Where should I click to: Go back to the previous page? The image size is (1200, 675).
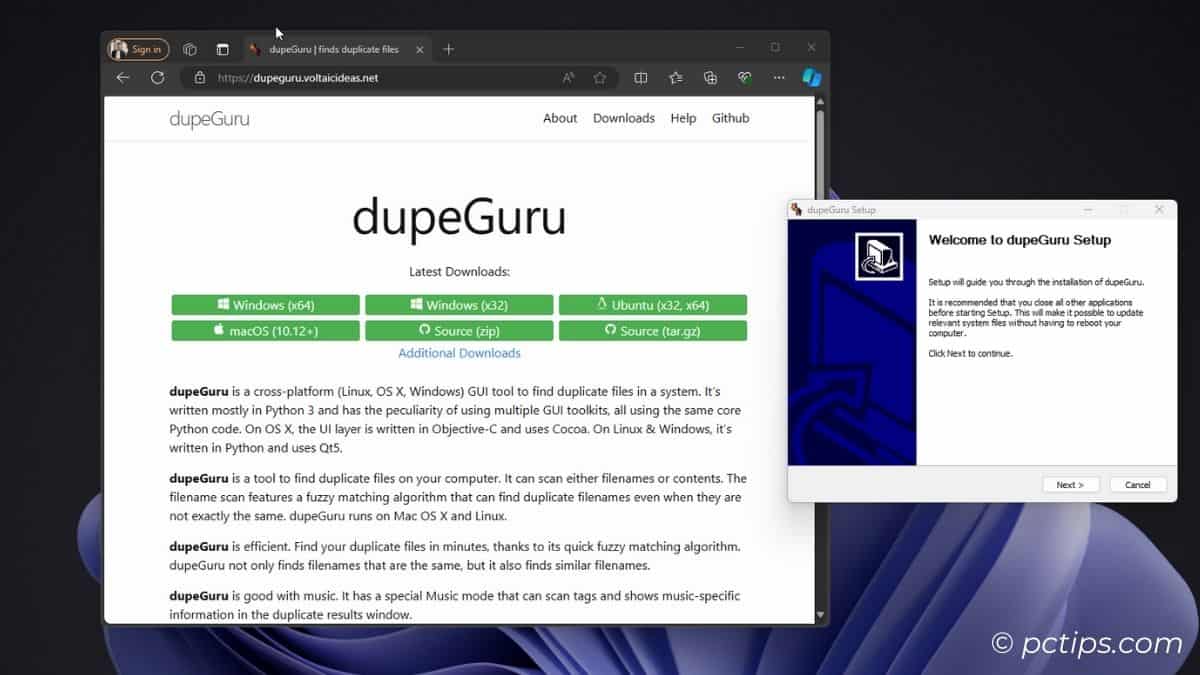[122, 78]
